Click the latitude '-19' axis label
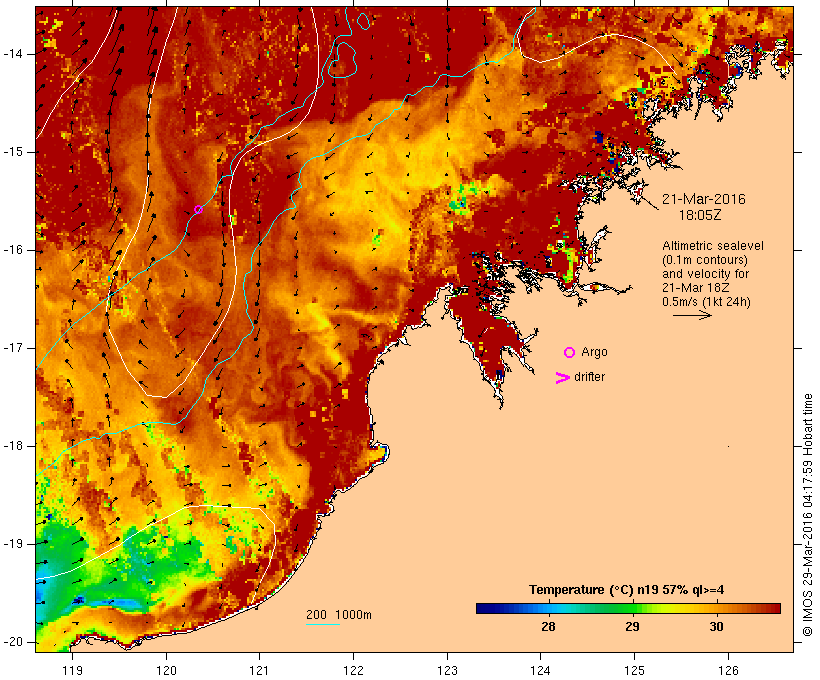The image size is (820, 680). [13, 544]
